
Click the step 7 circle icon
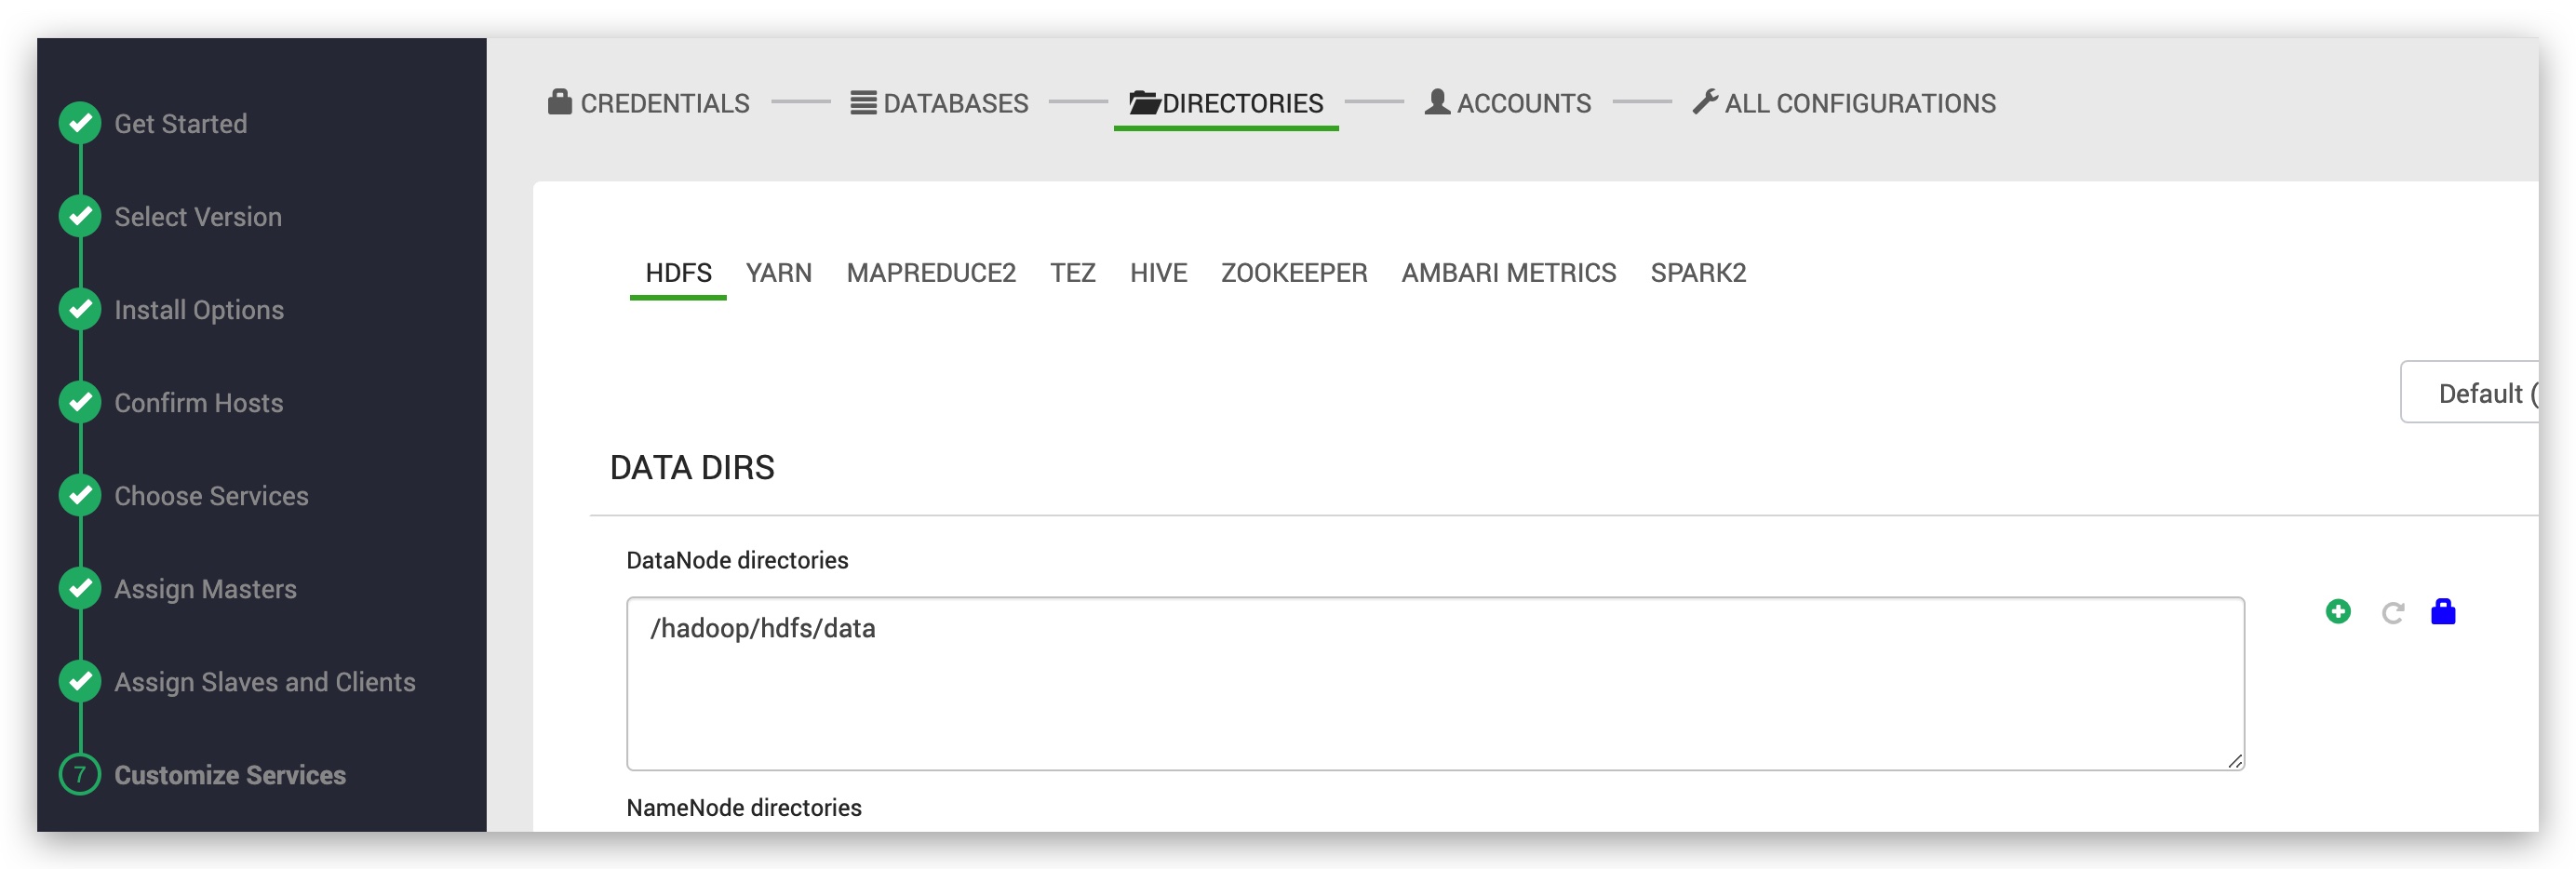click(x=80, y=774)
